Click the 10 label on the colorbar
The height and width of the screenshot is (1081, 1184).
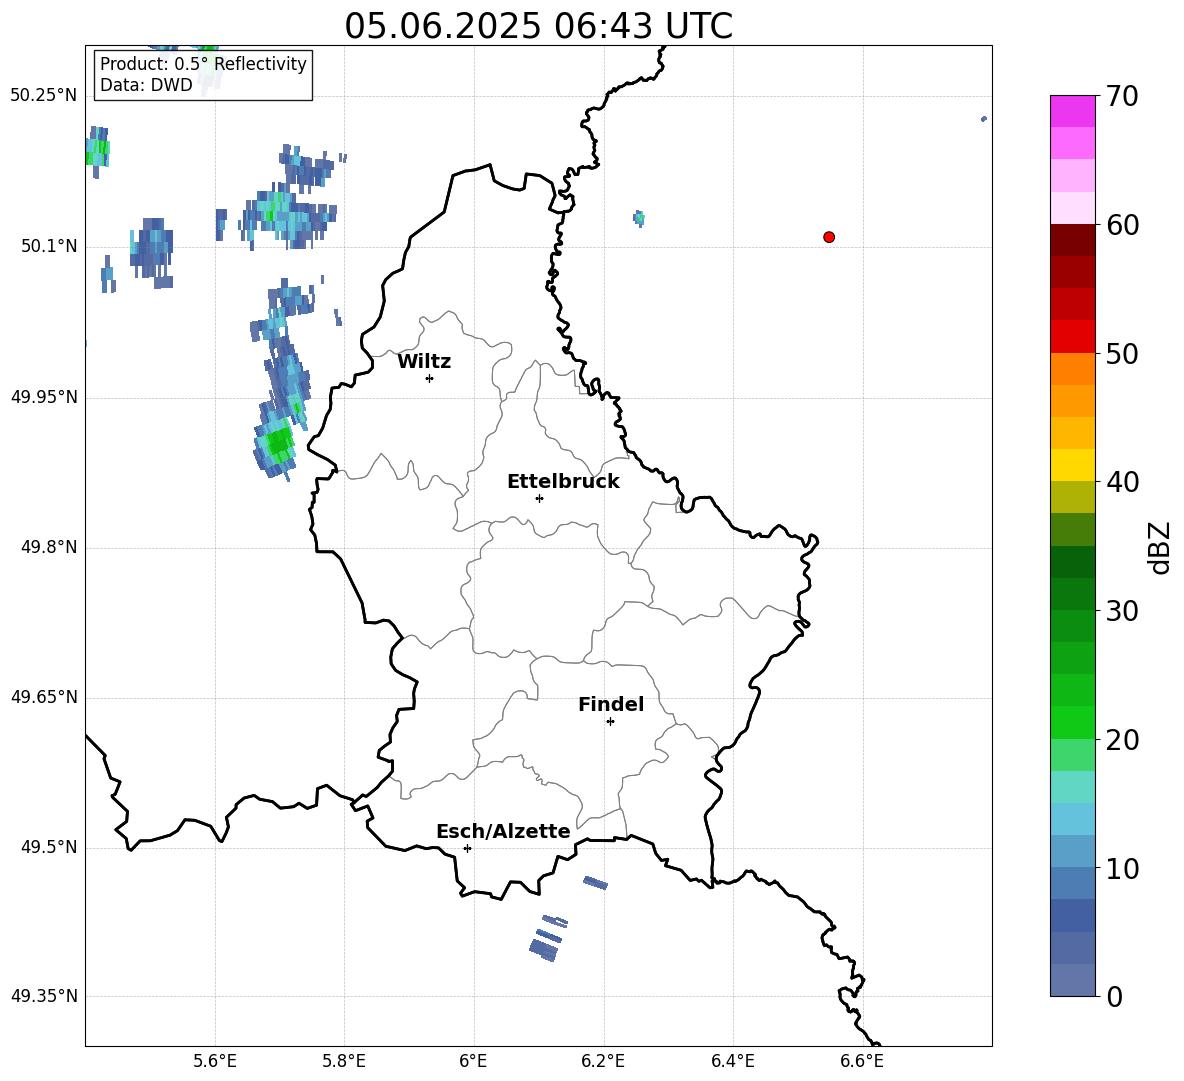point(1122,868)
